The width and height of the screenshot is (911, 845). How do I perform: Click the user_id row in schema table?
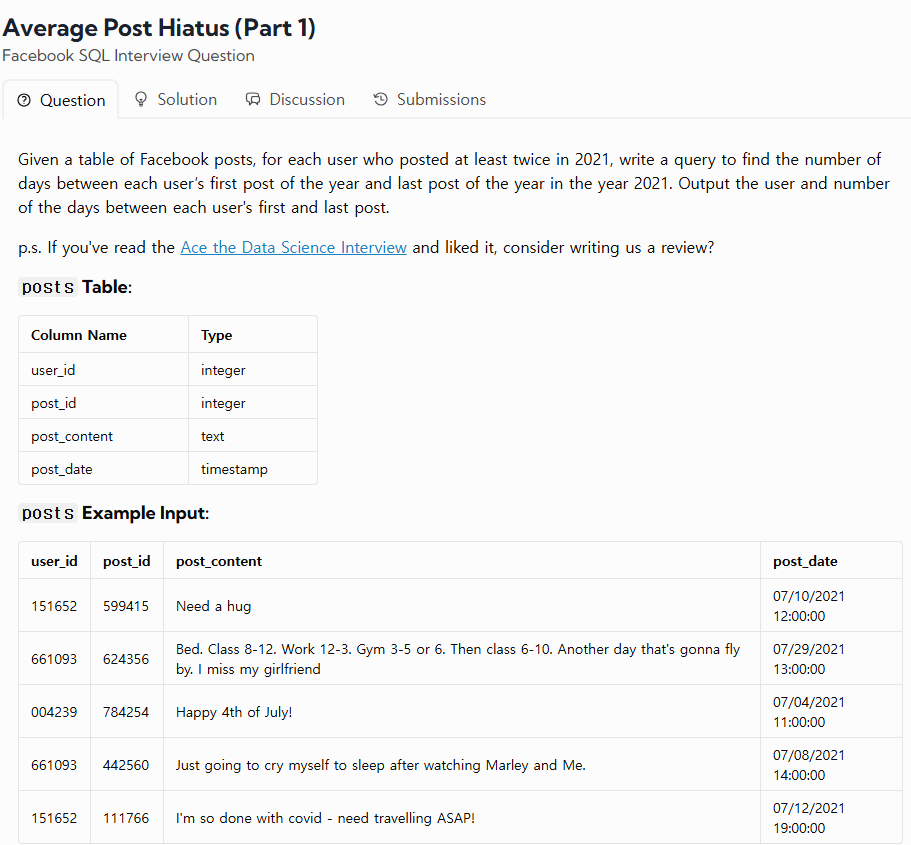[168, 370]
